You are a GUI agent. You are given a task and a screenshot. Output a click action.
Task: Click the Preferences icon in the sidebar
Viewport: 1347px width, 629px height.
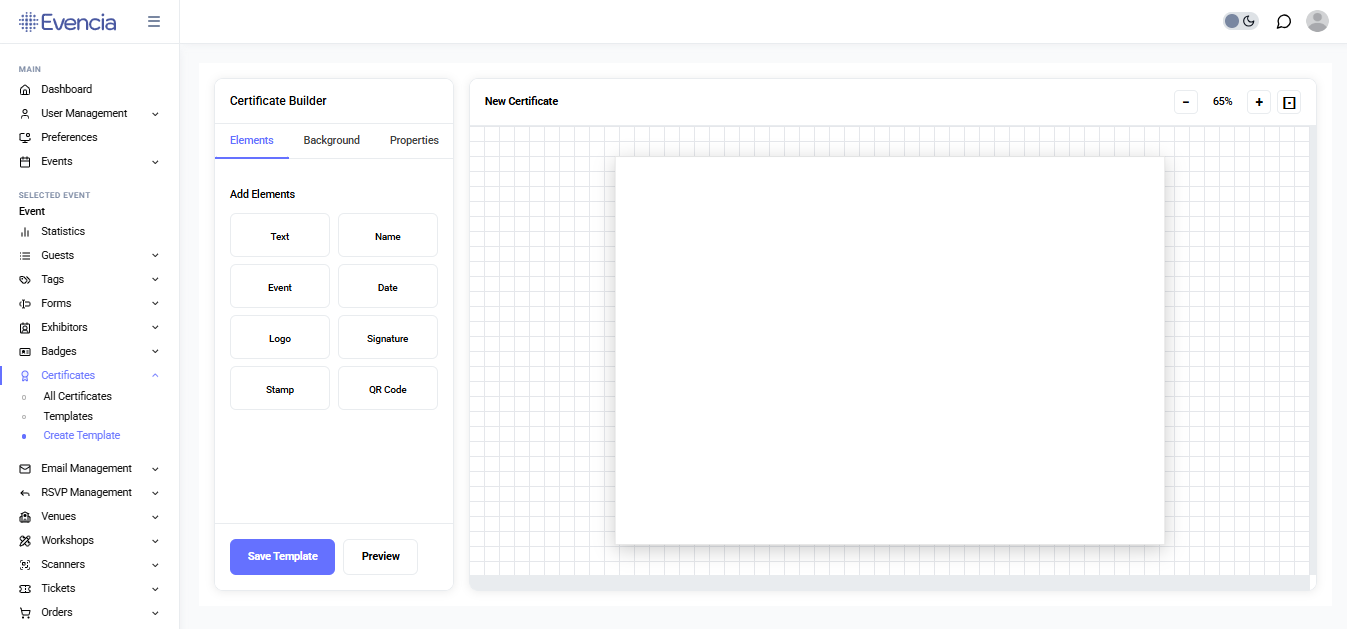[x=24, y=137]
